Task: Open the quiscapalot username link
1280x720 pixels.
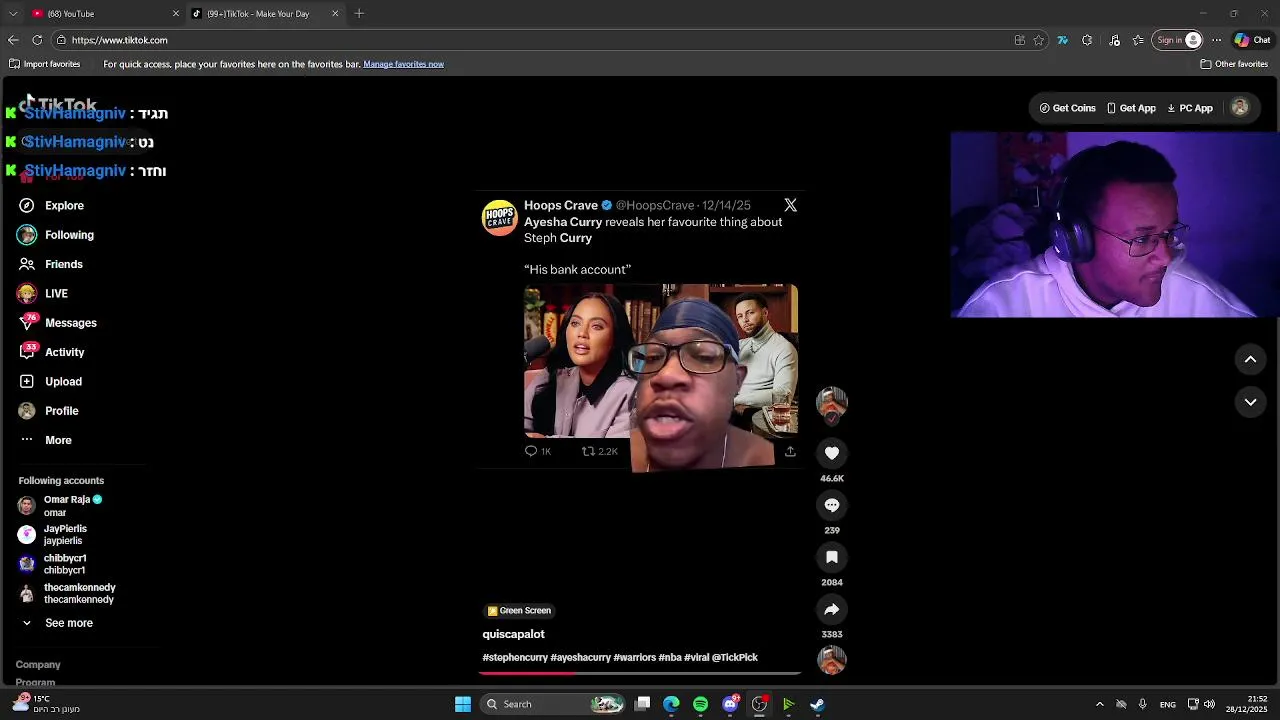Action: [513, 634]
